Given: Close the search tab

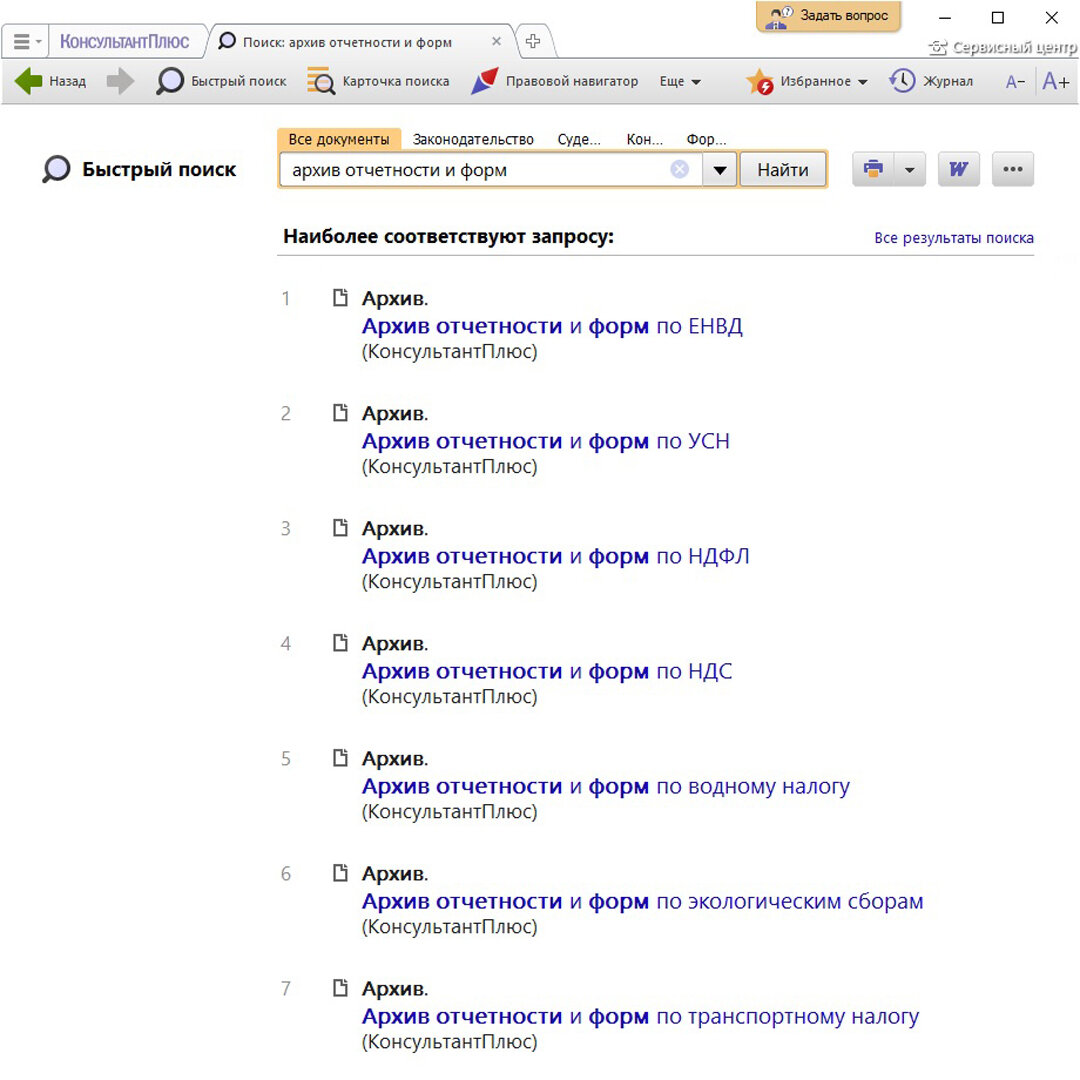Looking at the screenshot, I should click(x=496, y=41).
